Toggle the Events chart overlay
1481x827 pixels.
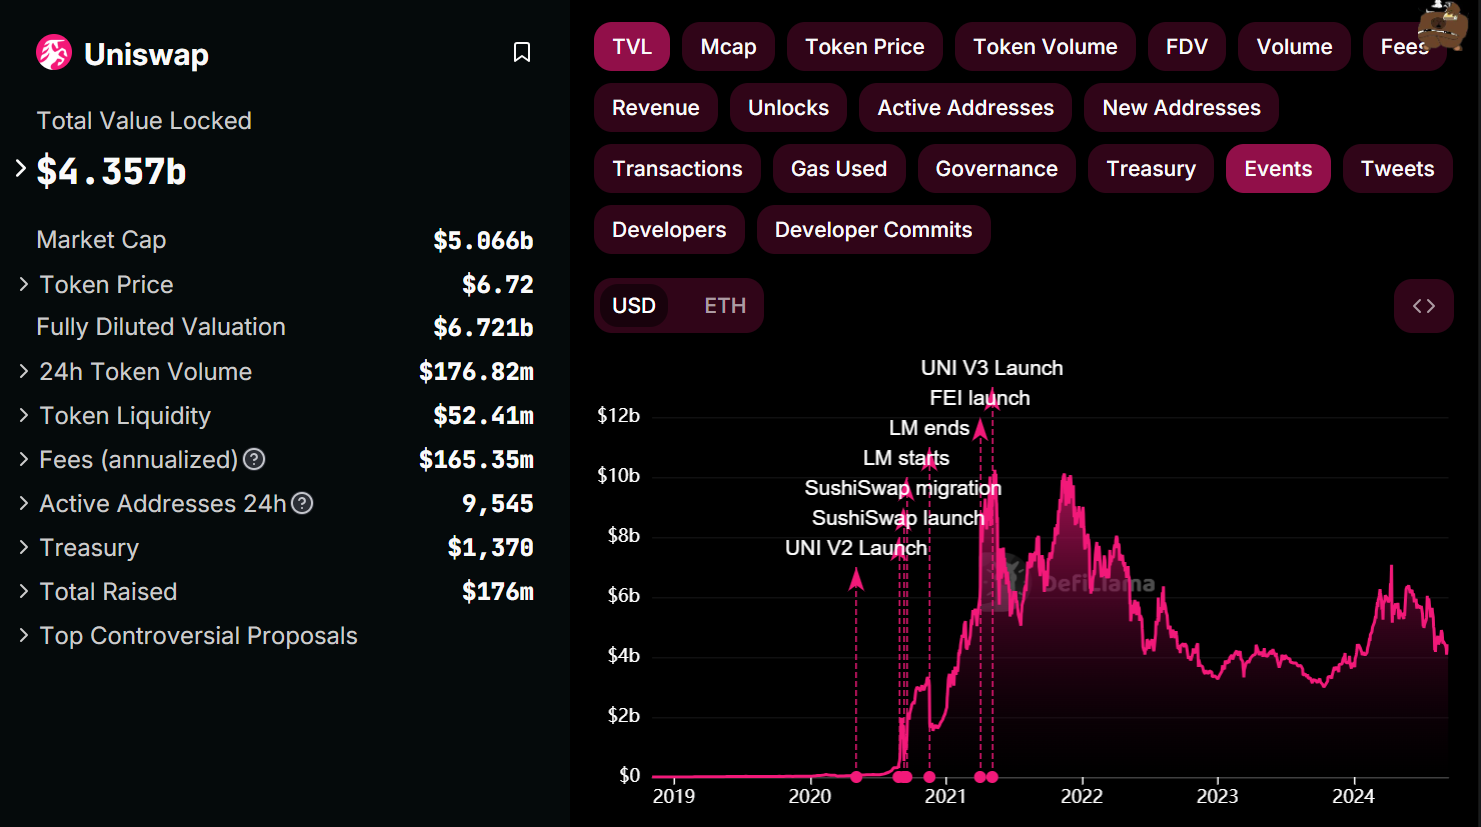coord(1278,169)
